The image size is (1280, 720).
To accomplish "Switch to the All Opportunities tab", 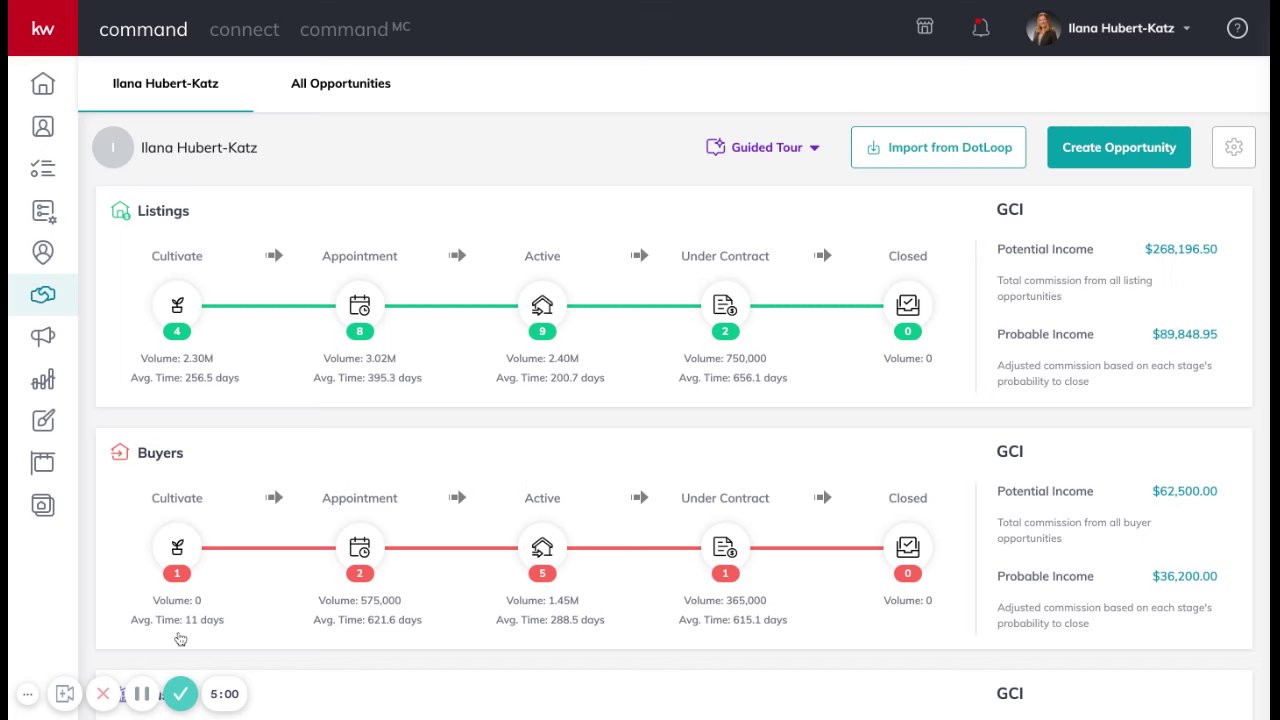I will (341, 83).
